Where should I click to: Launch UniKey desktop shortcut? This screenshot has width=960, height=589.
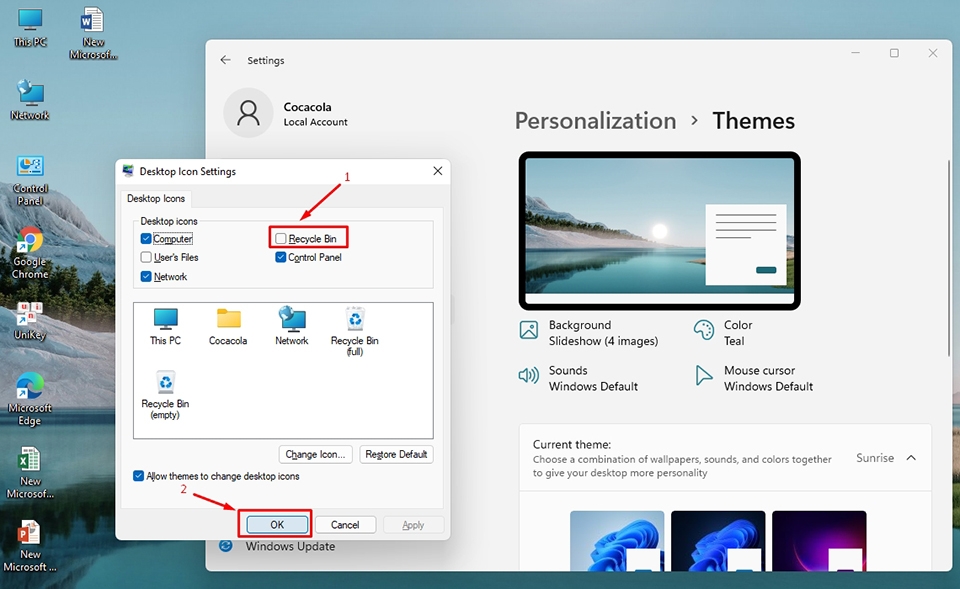[30, 321]
